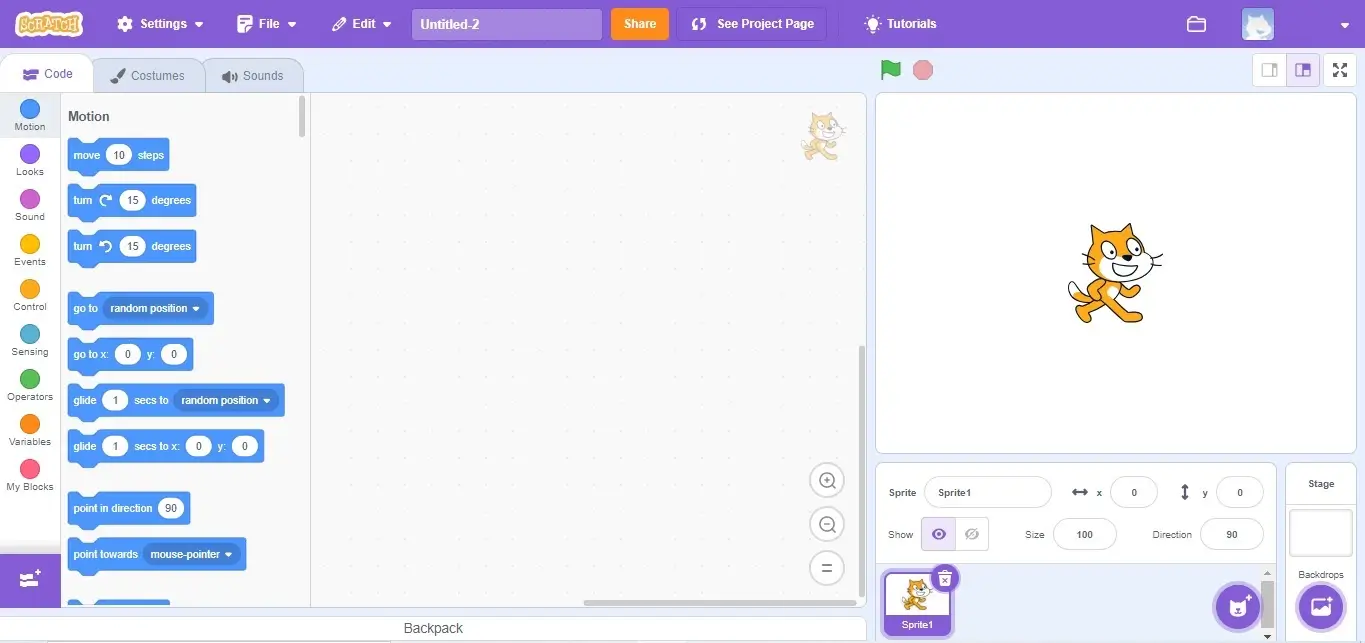
Task: Click the Sprite name input field
Action: point(988,492)
